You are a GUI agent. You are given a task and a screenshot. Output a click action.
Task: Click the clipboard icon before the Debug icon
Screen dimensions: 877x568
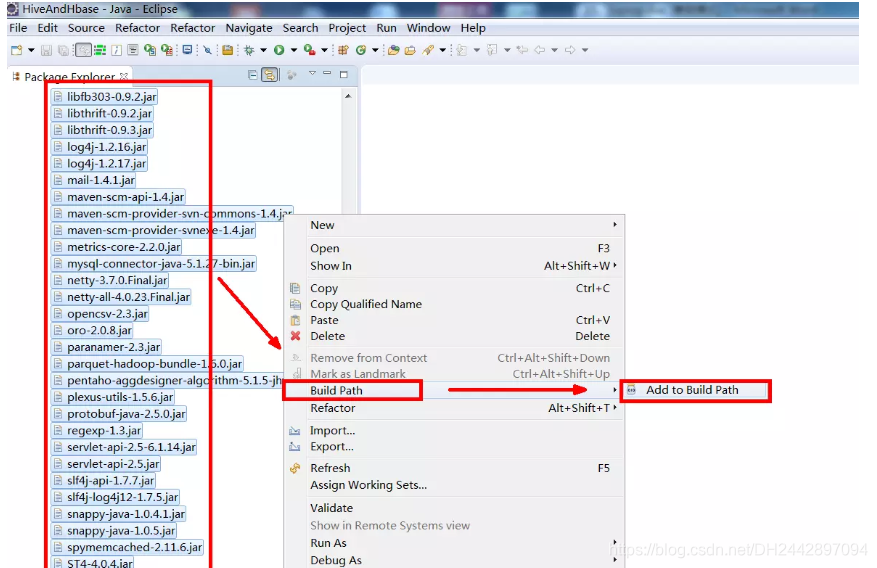(228, 50)
